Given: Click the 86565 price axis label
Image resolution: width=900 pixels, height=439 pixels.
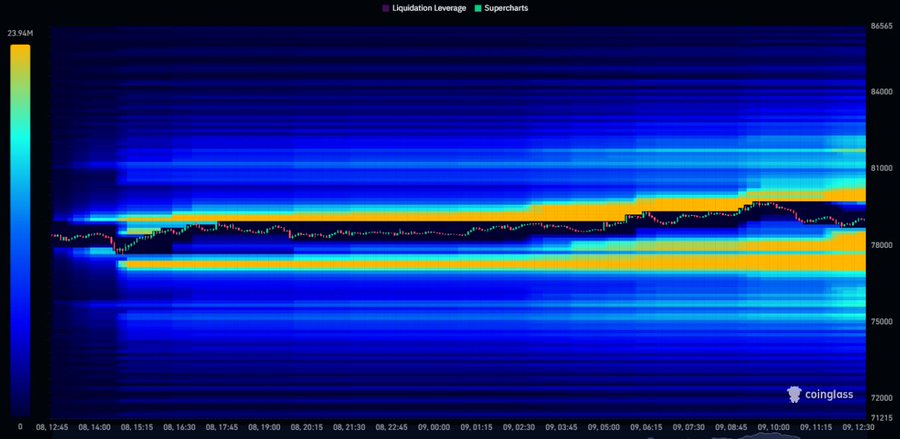Looking at the screenshot, I should coord(881,26).
